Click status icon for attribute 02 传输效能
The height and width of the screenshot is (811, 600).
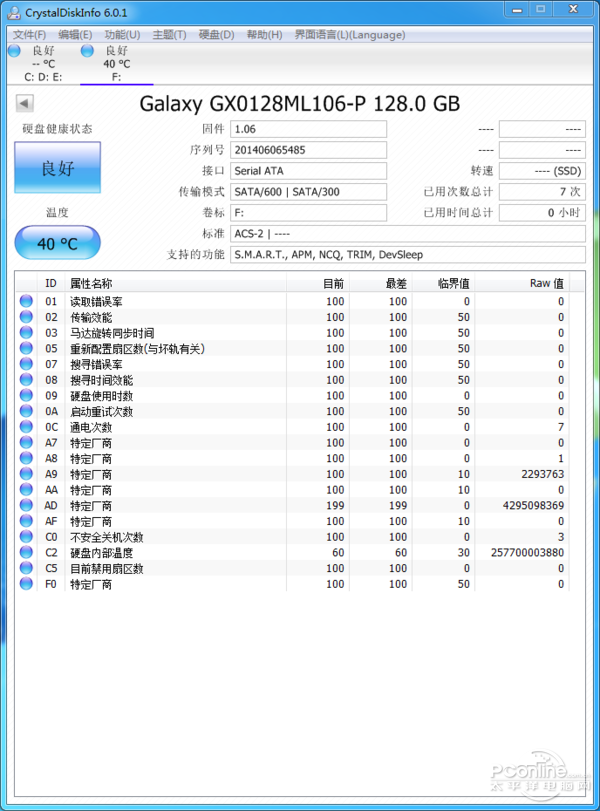(x=26, y=317)
